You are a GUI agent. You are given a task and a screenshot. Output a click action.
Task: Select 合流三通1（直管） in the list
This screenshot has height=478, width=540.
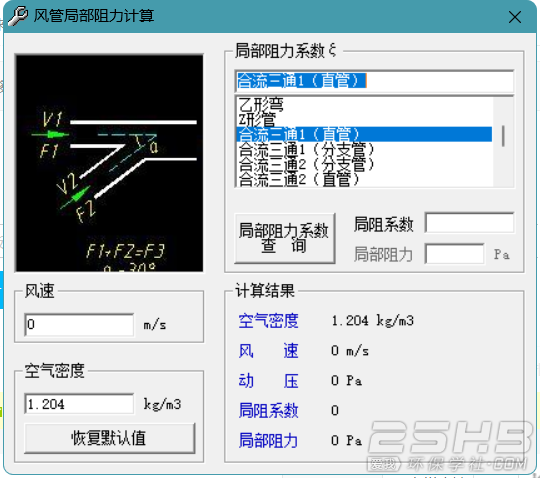[364, 134]
